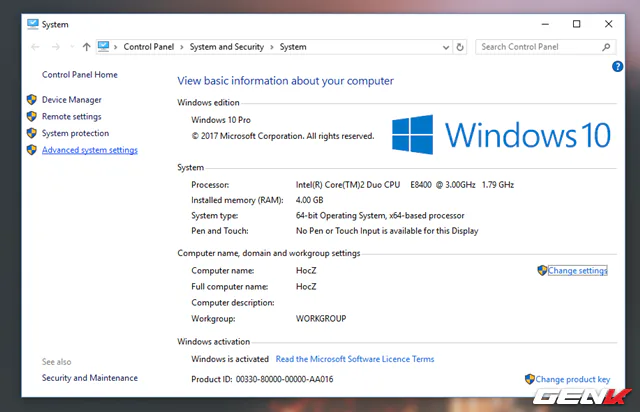
Task: Expand chevron after computer icon in breadcrumb
Action: [116, 47]
